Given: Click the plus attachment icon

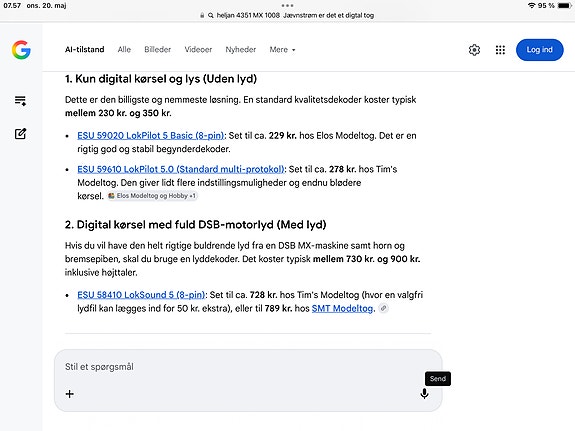Looking at the screenshot, I should (x=69, y=394).
